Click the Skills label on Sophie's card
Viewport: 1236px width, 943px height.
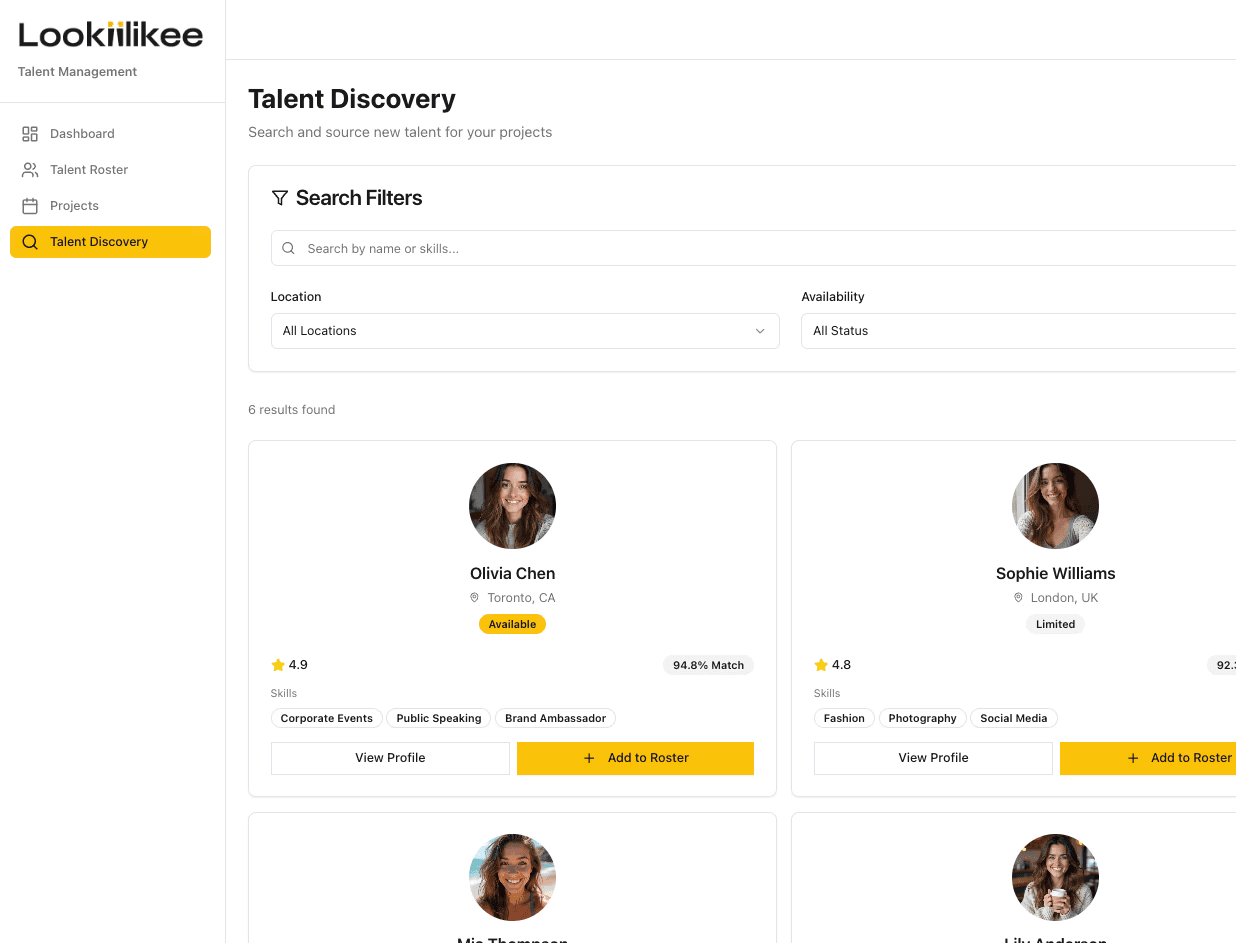point(827,693)
